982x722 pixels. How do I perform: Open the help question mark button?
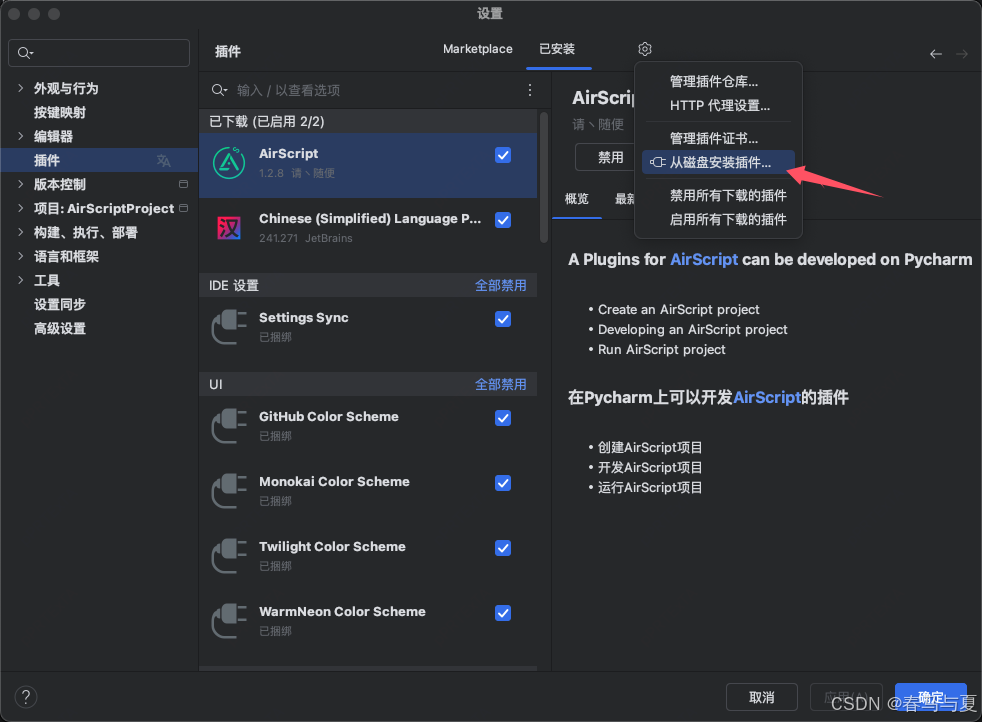coord(26,697)
